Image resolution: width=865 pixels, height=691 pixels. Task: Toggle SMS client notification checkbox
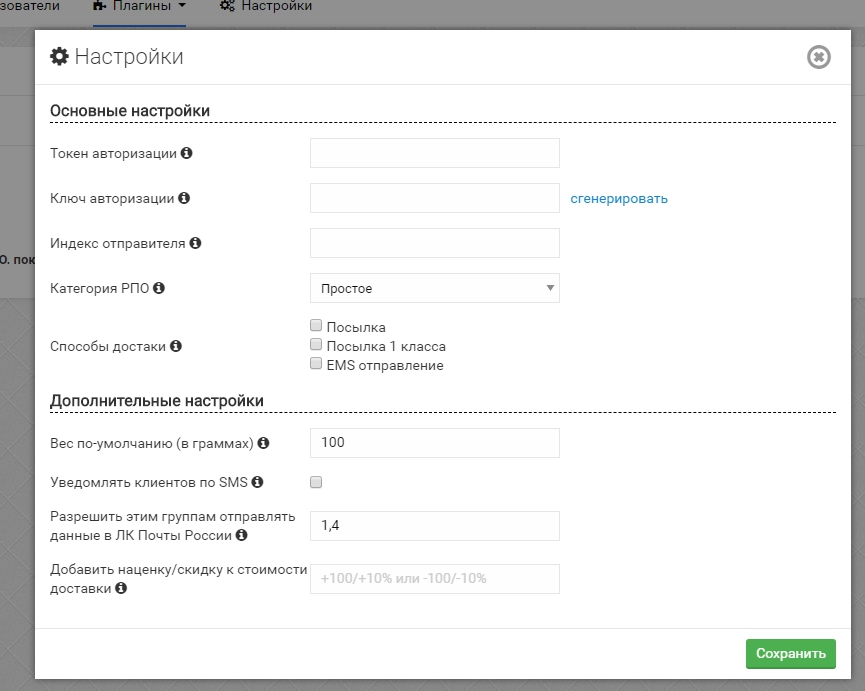(316, 482)
